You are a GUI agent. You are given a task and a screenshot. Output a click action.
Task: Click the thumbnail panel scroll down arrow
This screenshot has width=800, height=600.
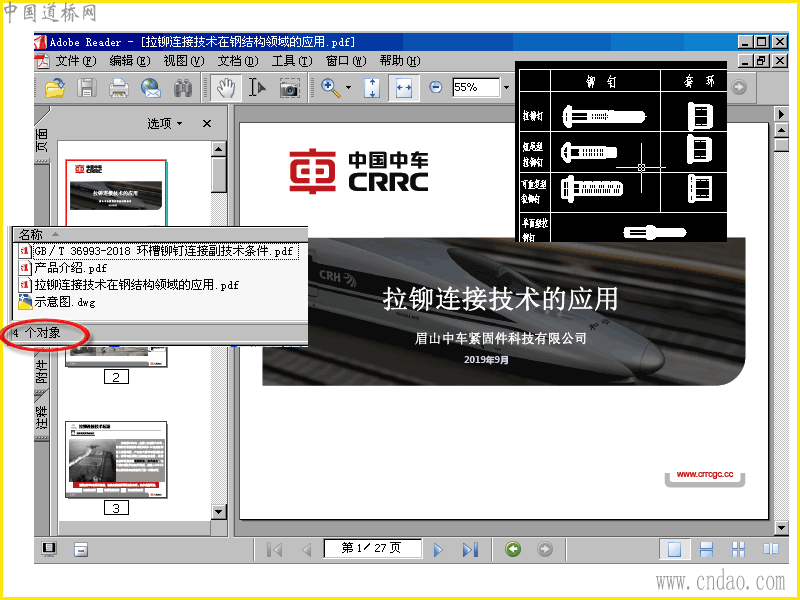coord(218,512)
